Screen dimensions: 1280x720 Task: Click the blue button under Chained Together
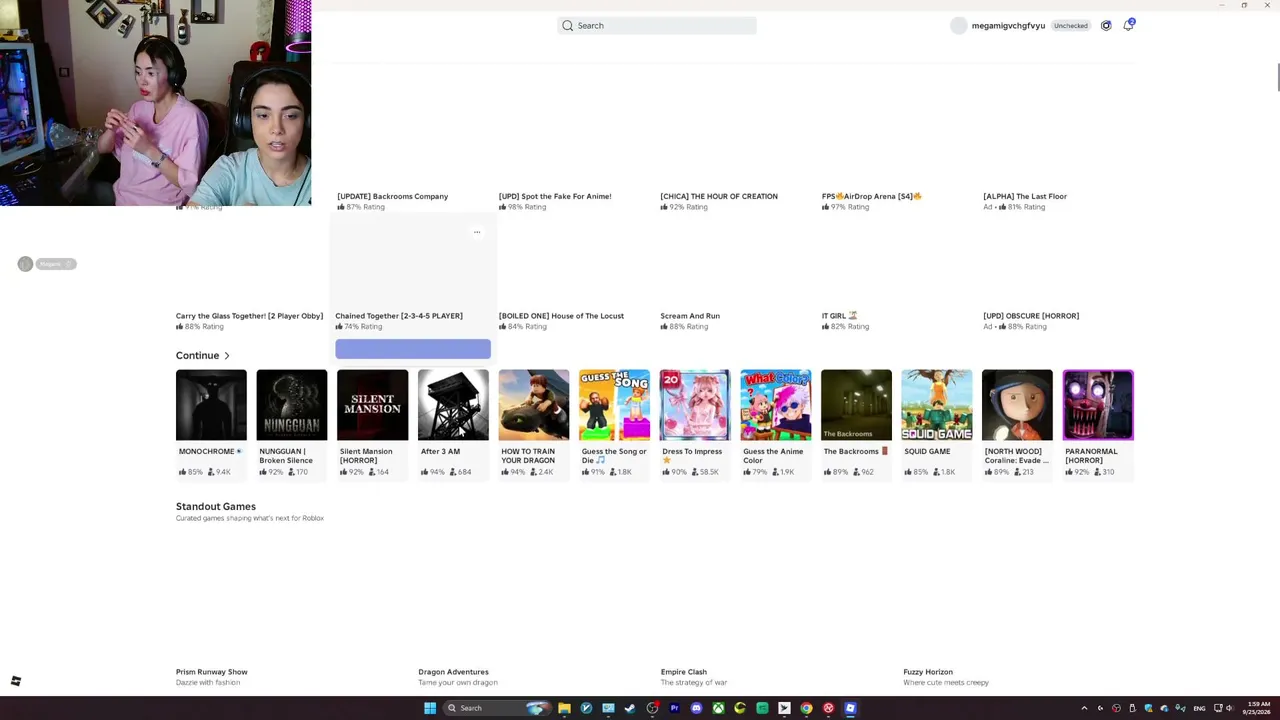(x=413, y=348)
